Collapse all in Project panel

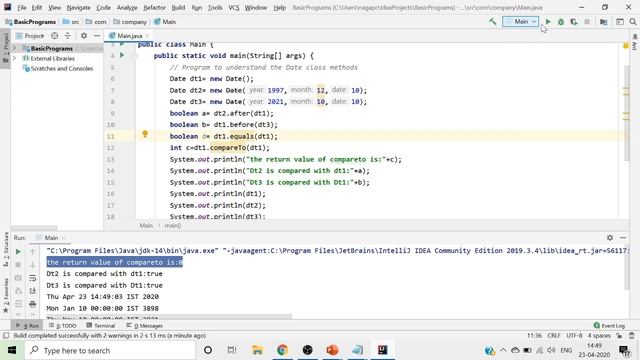pos(67,36)
